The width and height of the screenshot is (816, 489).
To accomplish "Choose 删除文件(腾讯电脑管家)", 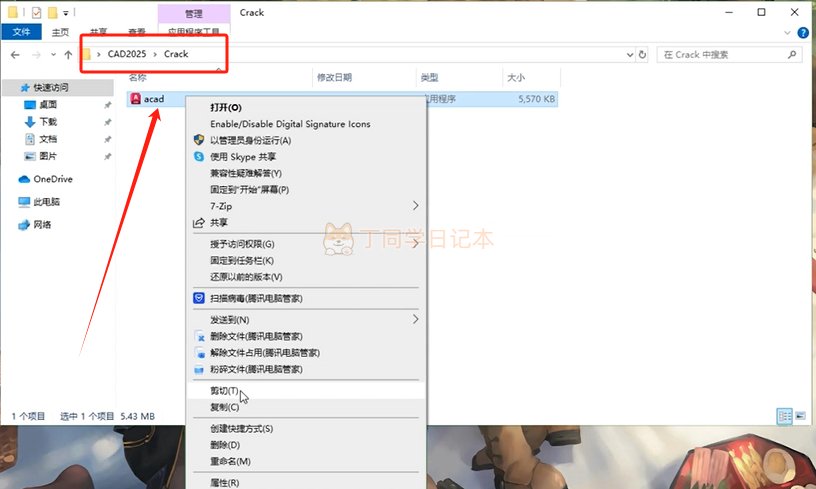I will coord(307,336).
